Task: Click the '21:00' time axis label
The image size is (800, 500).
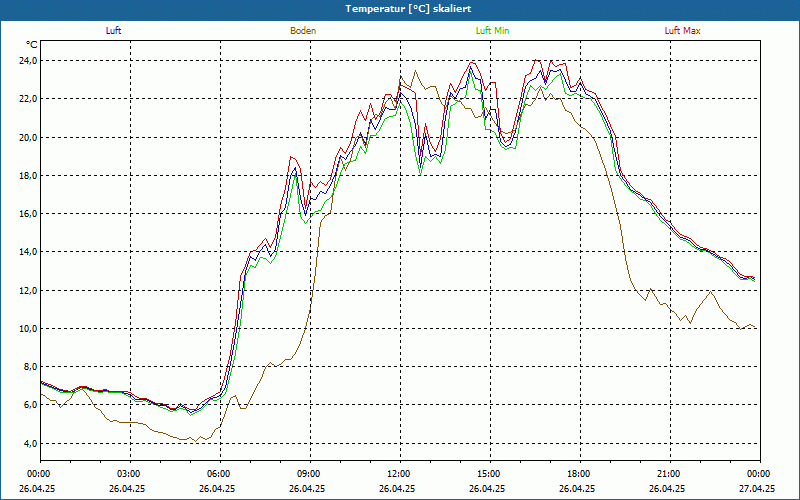Action: tap(670, 474)
